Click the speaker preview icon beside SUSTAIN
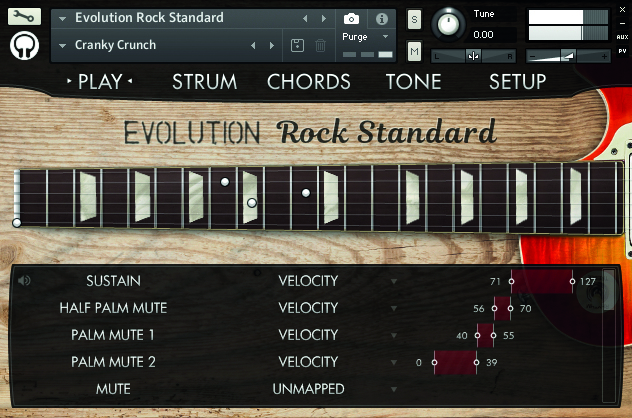This screenshot has width=632, height=418. [x=24, y=280]
